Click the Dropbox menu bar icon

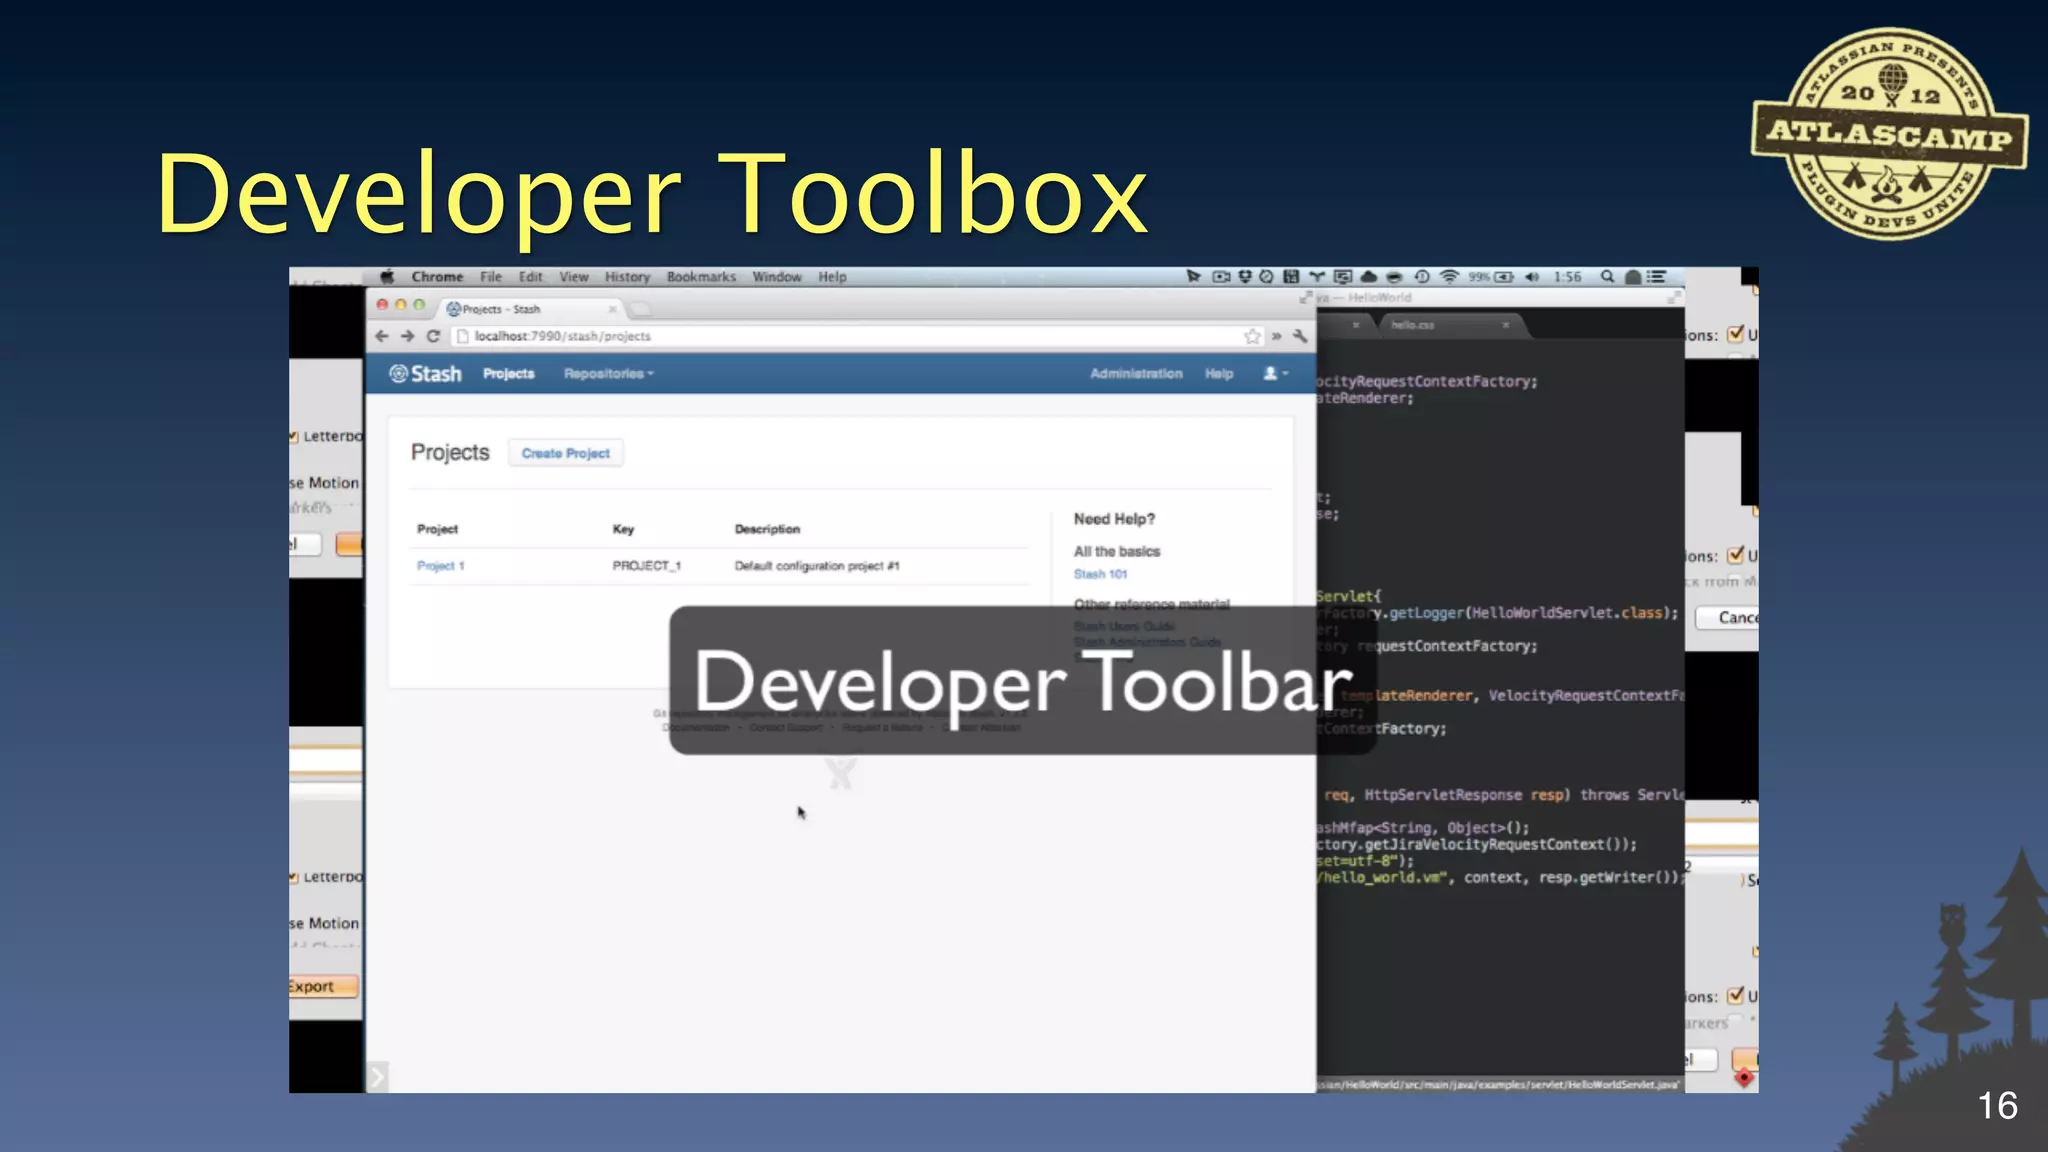pos(1245,277)
